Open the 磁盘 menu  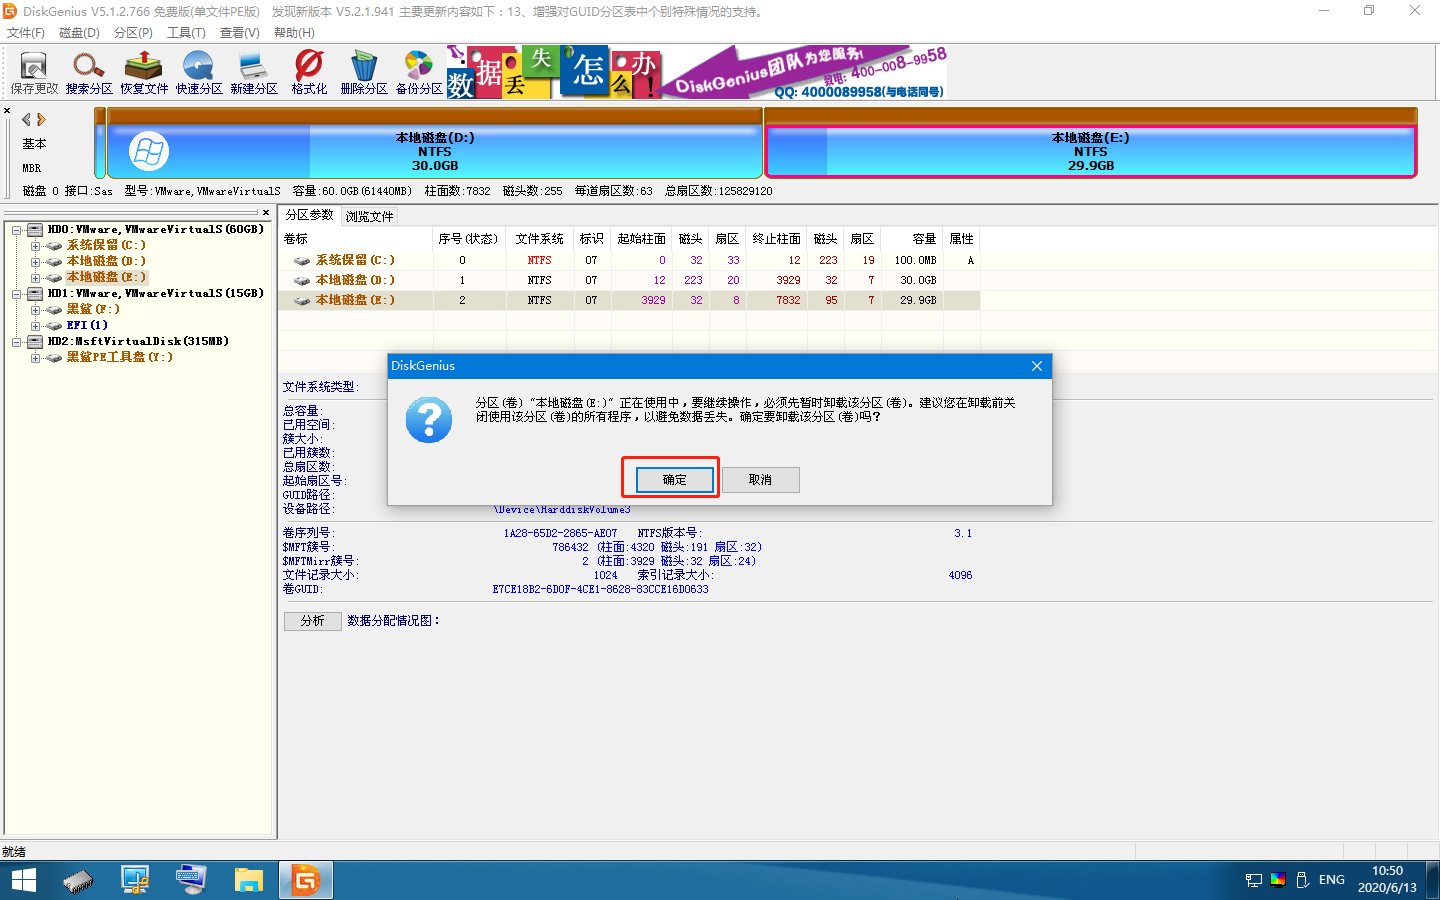click(78, 32)
